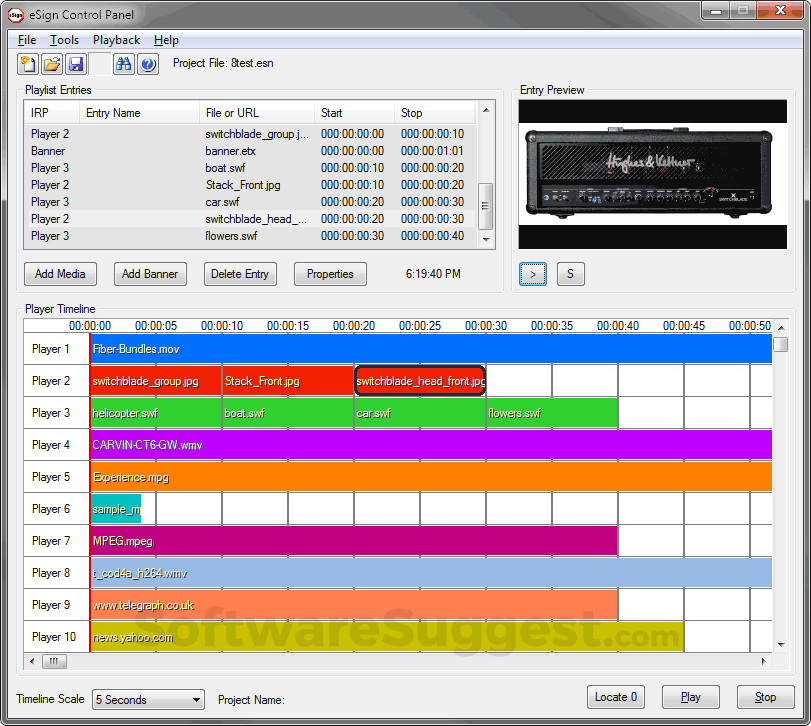Screen dimensions: 811x726
Task: Click the binoculars find icon
Action: pyautogui.click(x=124, y=64)
